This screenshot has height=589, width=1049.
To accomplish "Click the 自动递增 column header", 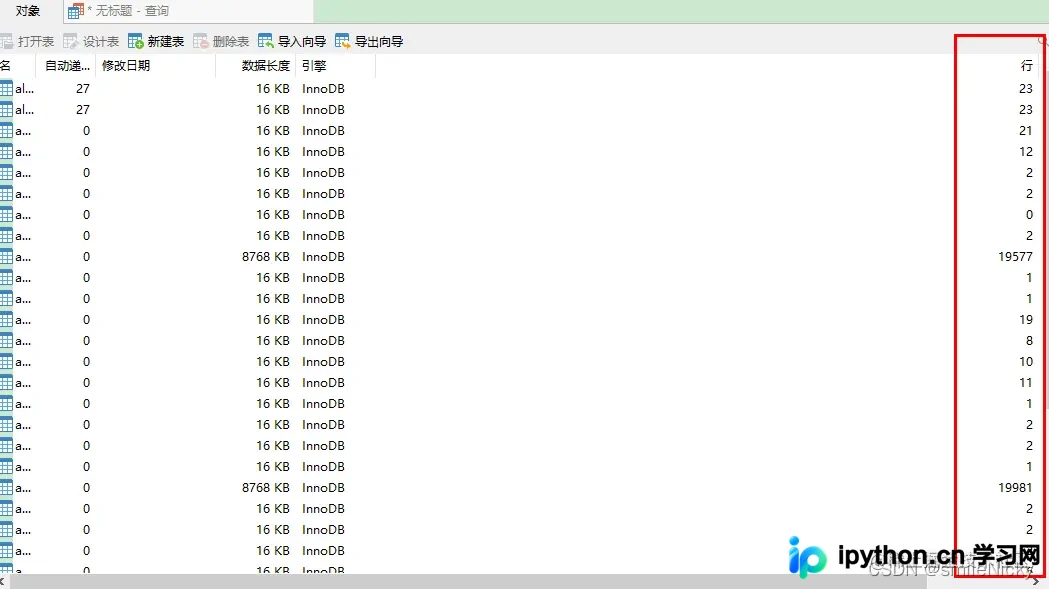I will click(66, 66).
